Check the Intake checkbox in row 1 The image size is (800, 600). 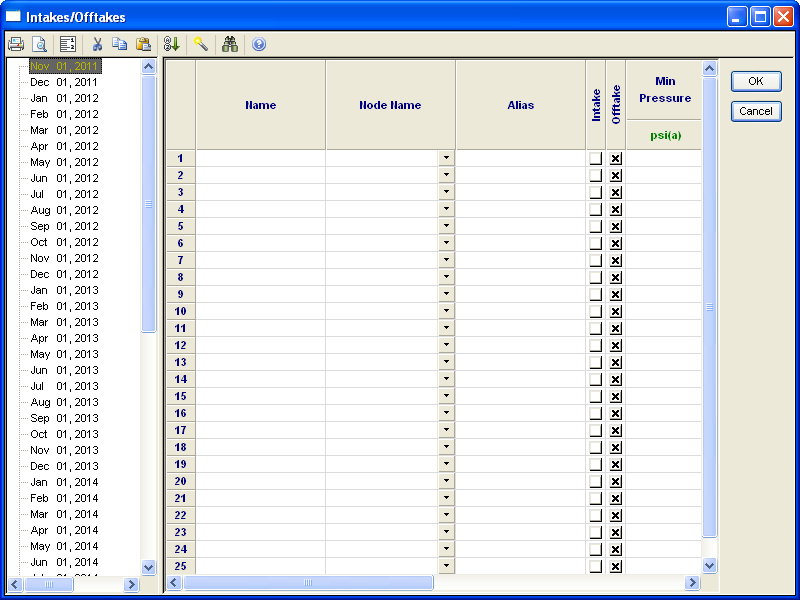[596, 158]
